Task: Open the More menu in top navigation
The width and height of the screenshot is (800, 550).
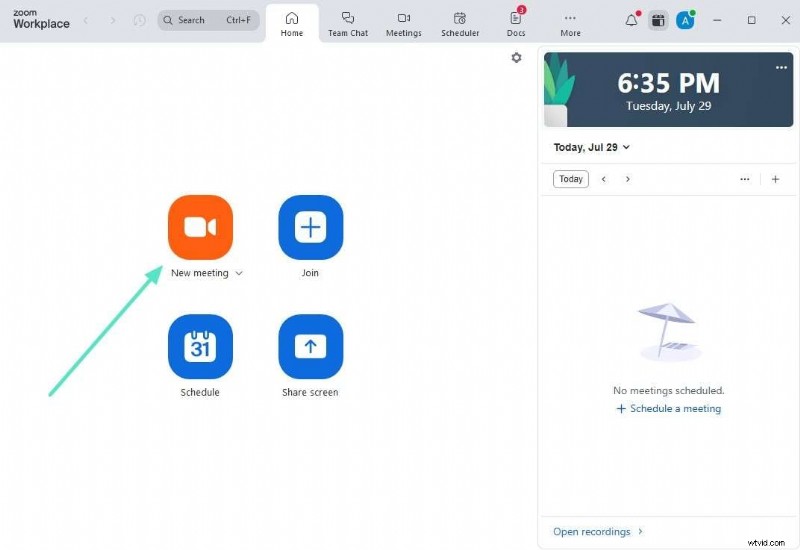Action: tap(570, 23)
